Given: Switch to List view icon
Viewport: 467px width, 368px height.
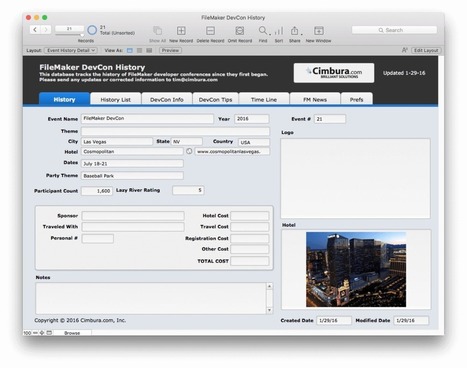Looking at the screenshot, I should (x=139, y=50).
